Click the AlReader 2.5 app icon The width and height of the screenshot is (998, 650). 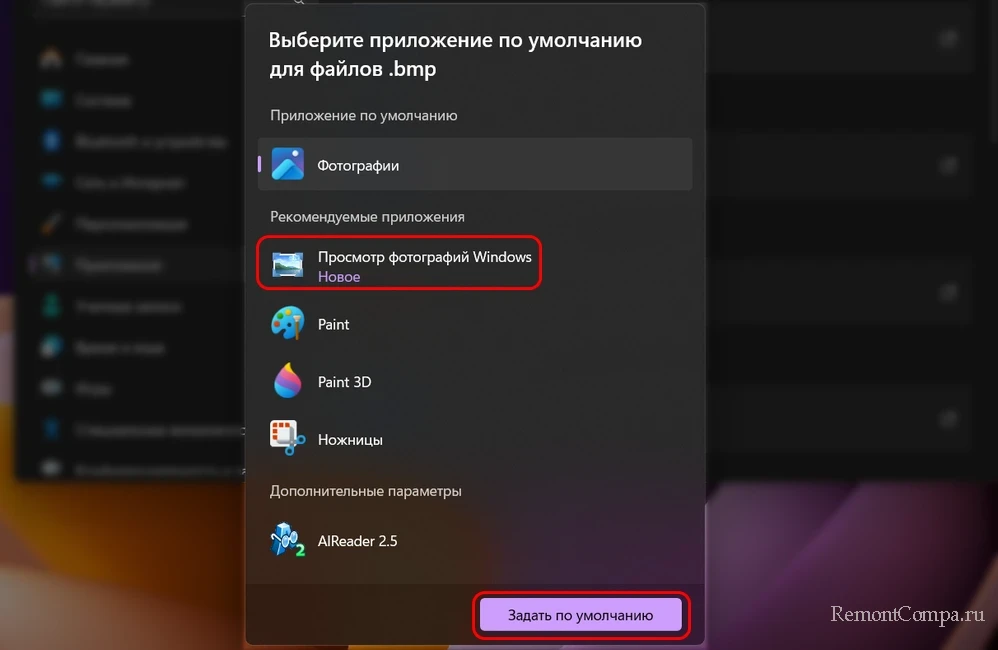(x=288, y=540)
